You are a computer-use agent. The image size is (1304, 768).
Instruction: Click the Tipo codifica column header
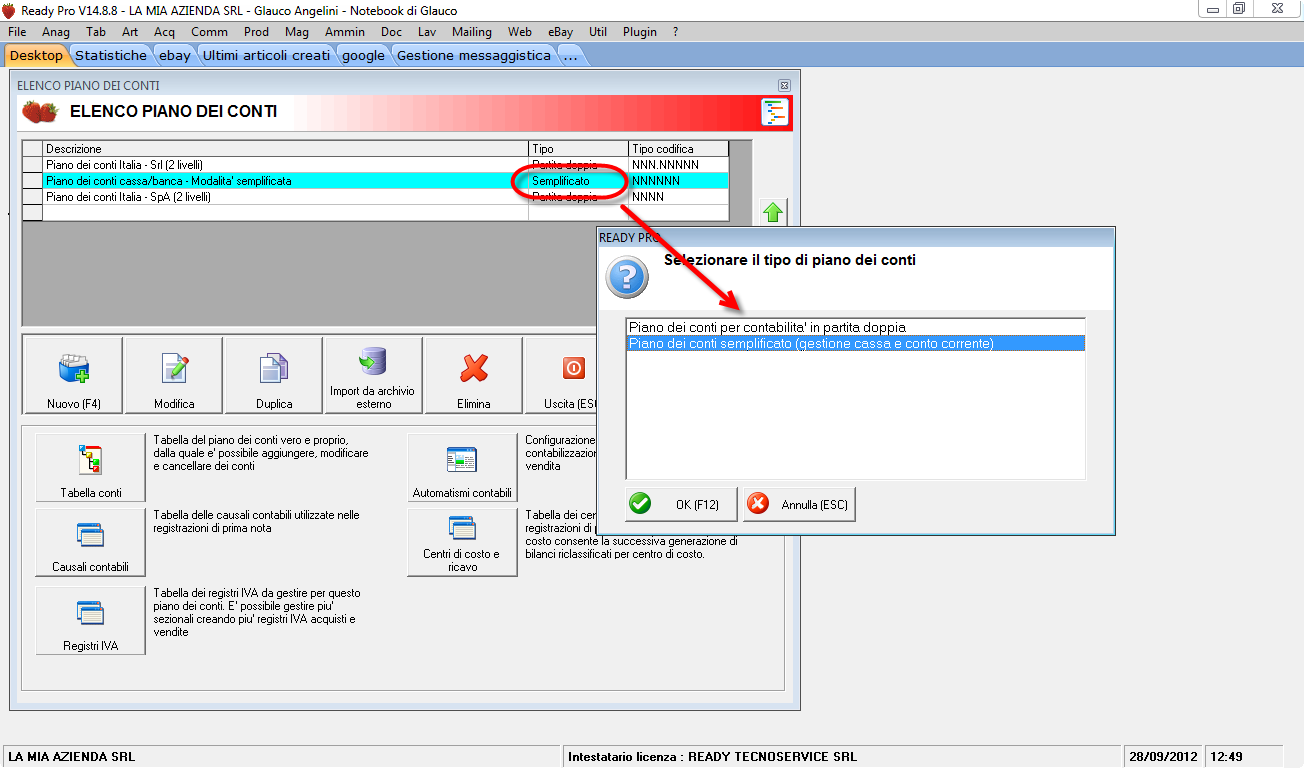679,148
